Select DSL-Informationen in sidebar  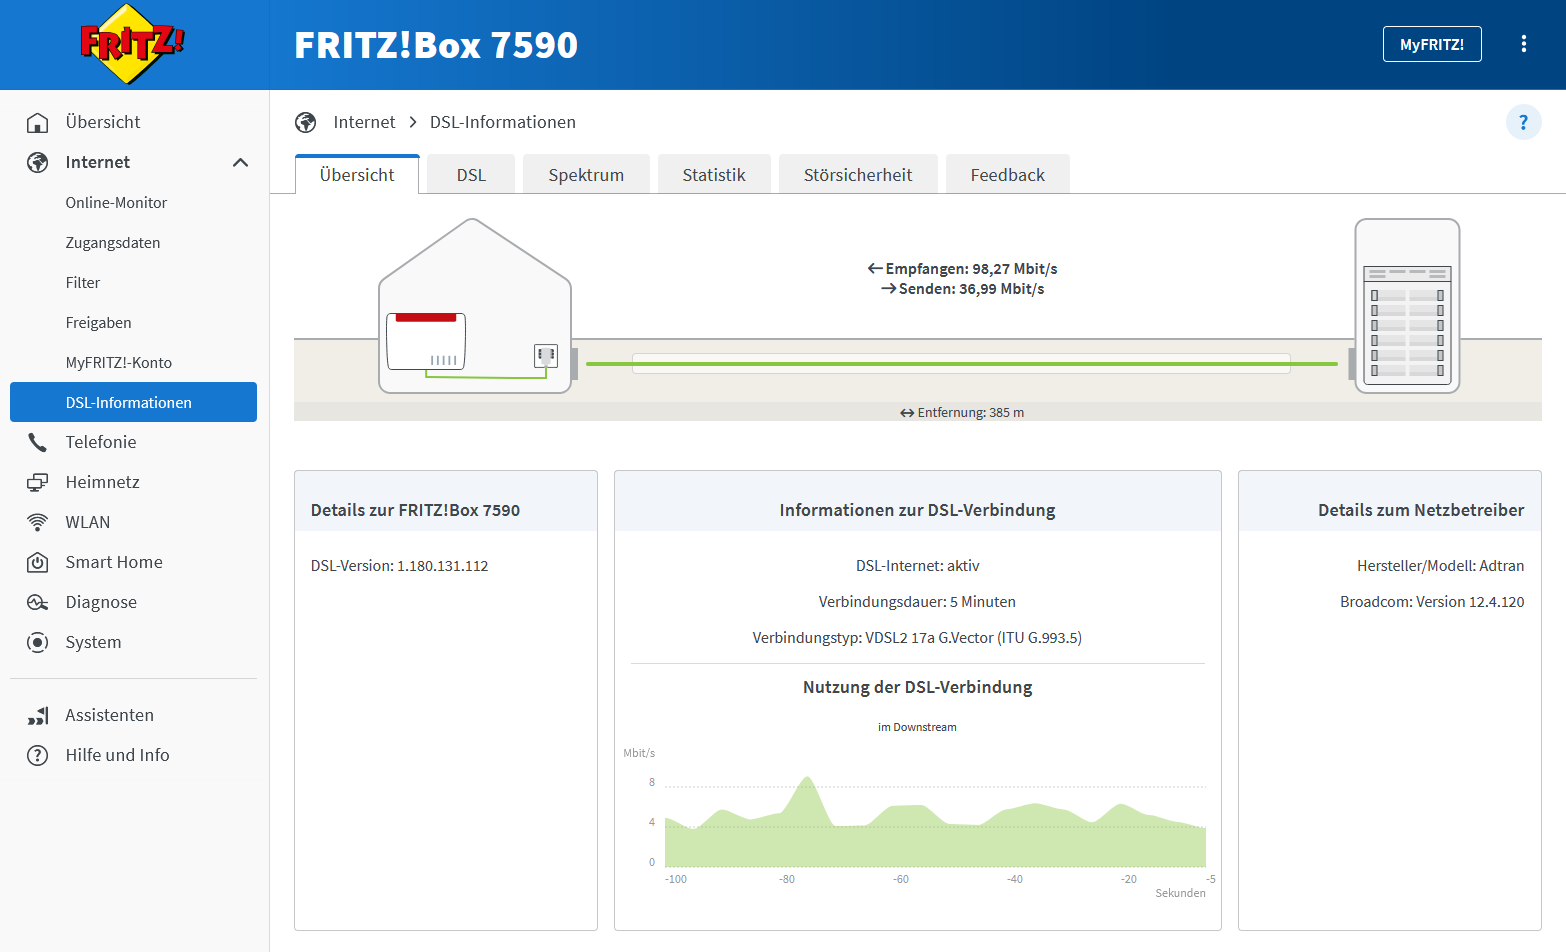coord(133,402)
